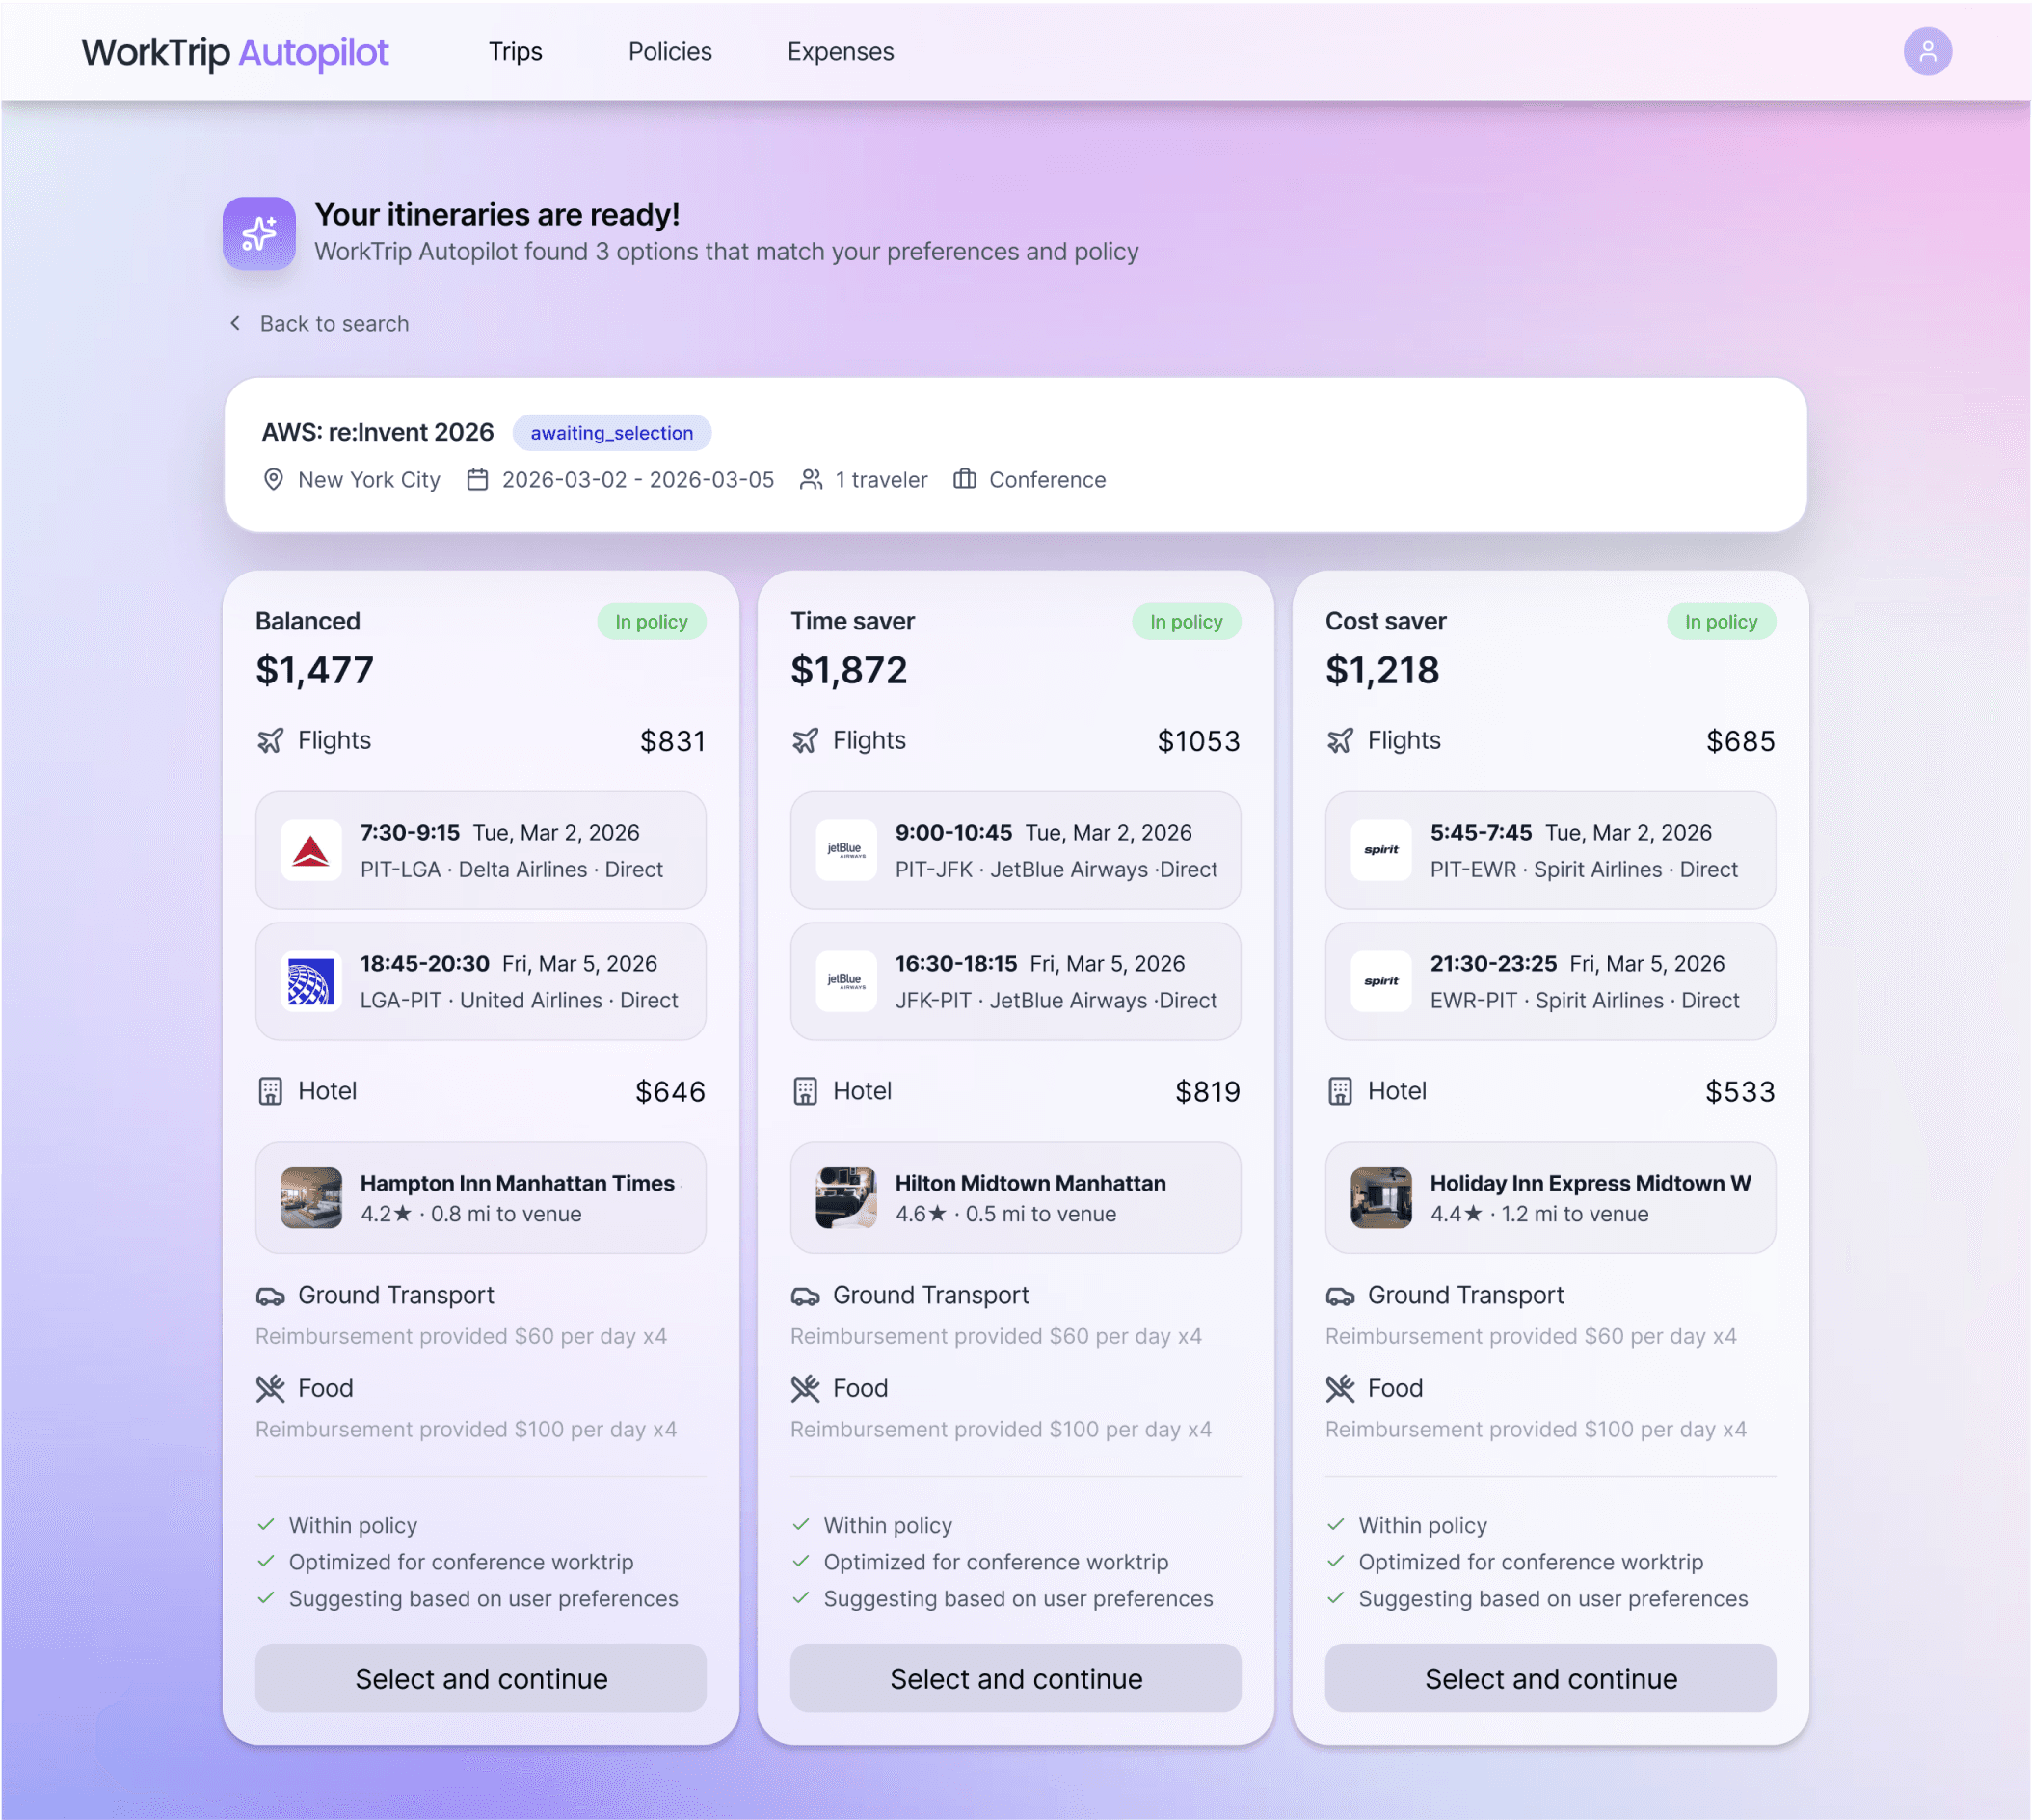Select and continue with Time saver itinerary
Viewport: 2032px width, 1820px height.
click(1015, 1678)
